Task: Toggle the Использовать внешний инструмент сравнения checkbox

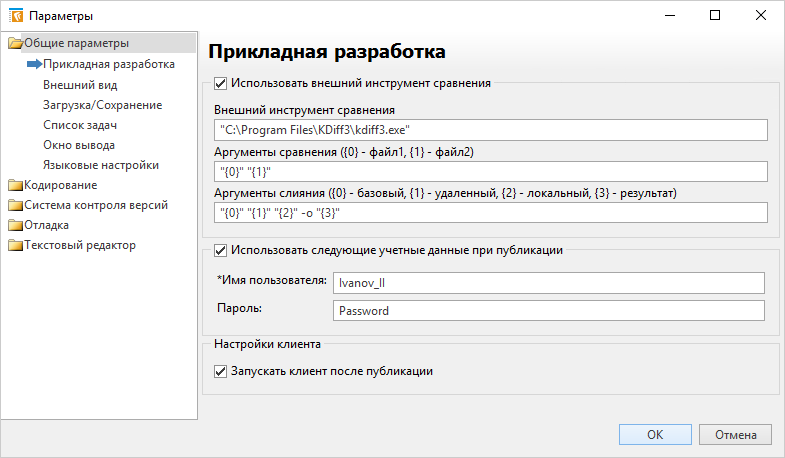Action: click(x=221, y=84)
